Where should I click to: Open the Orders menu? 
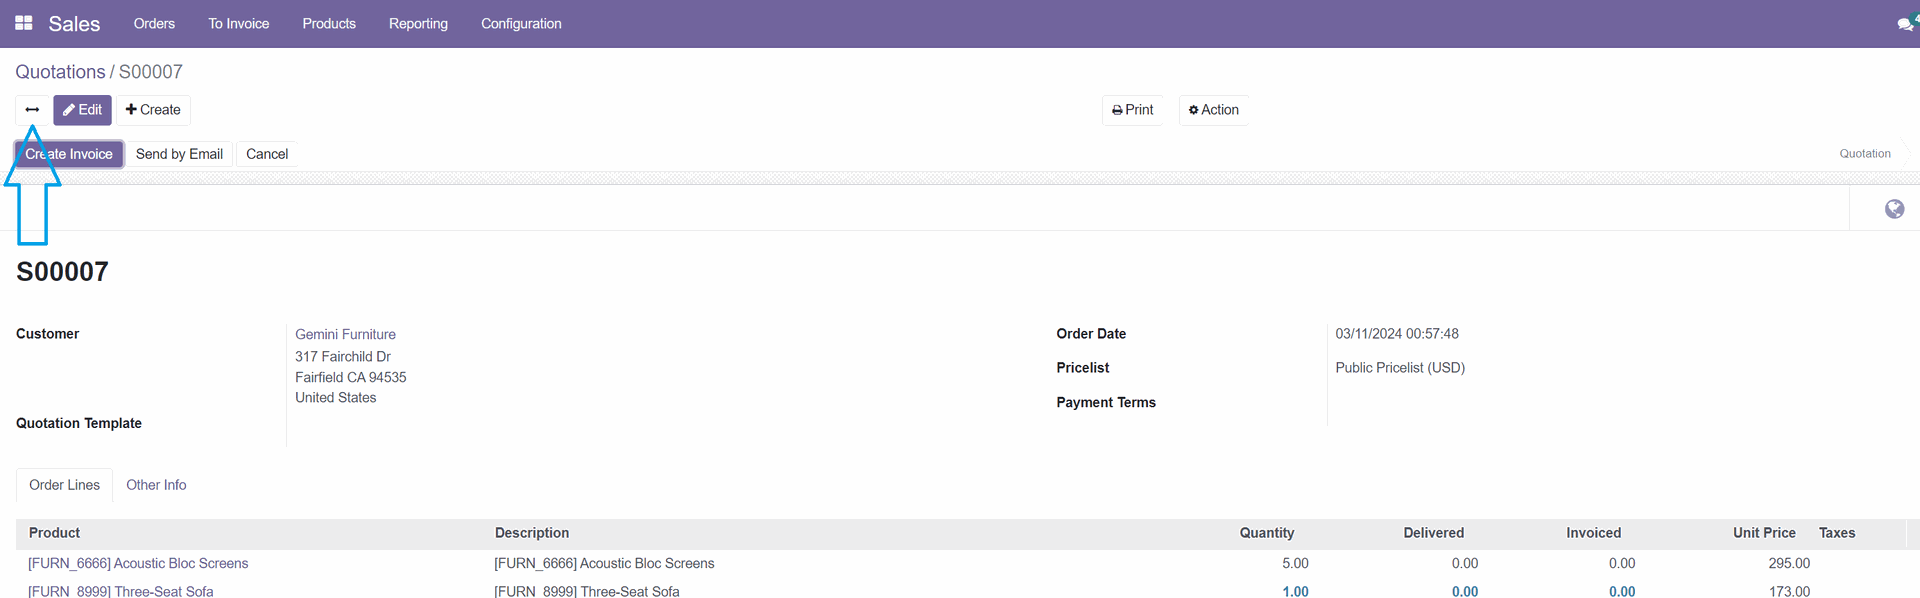click(154, 24)
